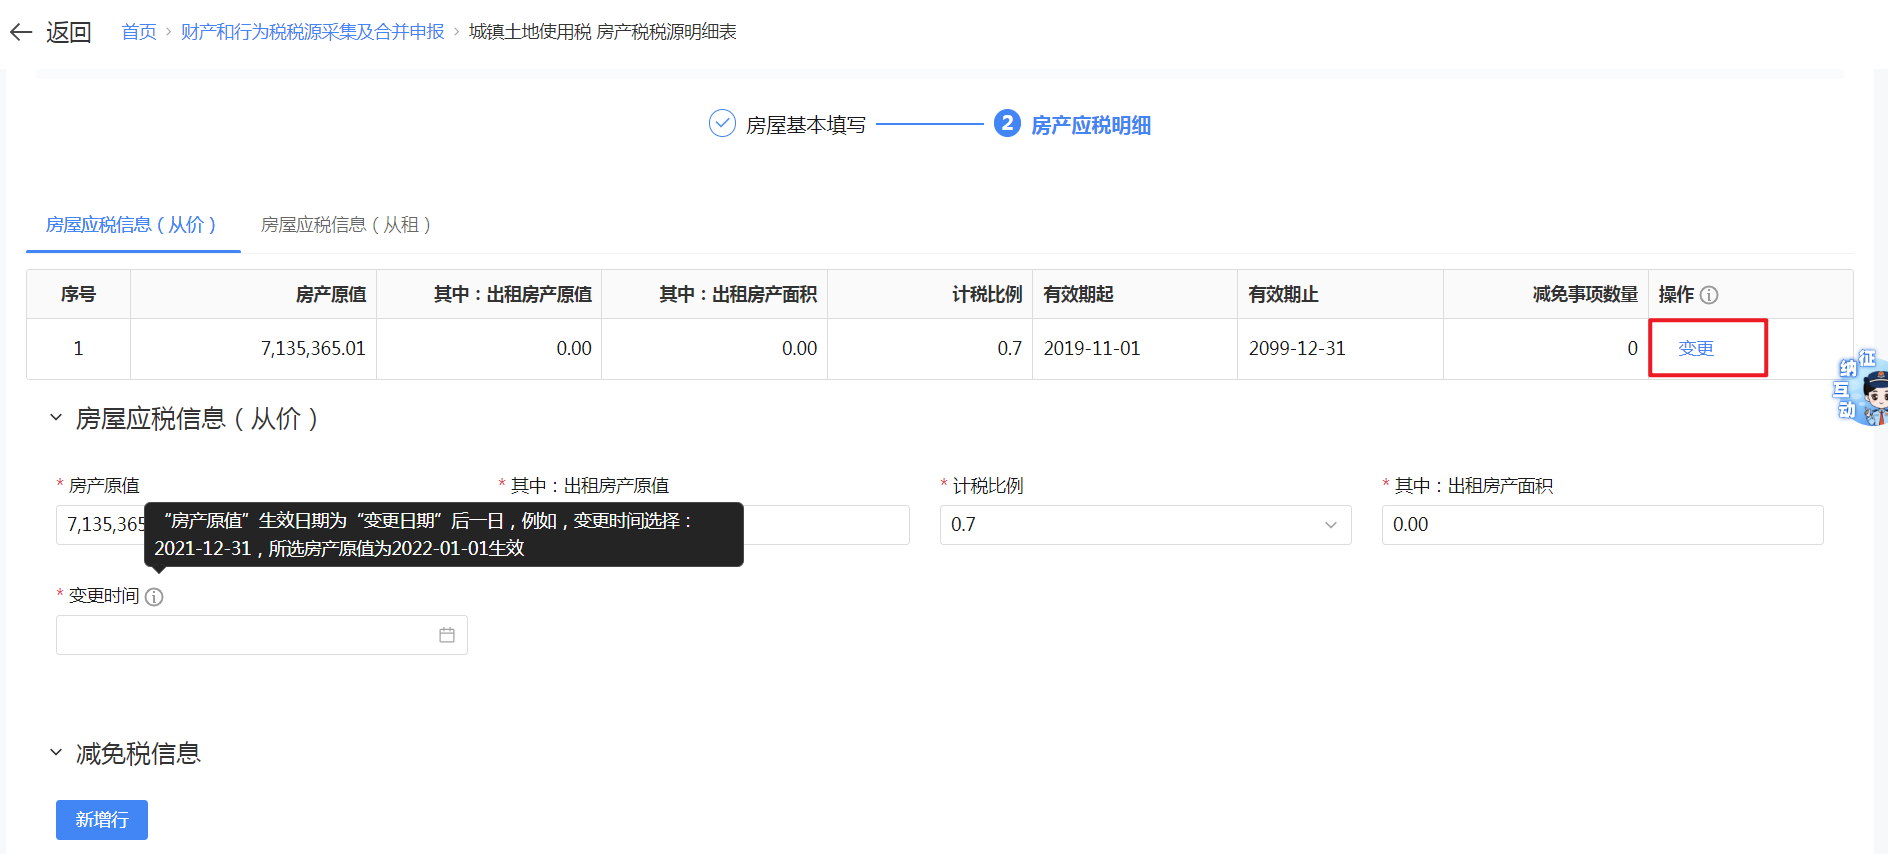
Task: Focus the 其中：出租房产面积 input field
Action: click(1601, 525)
